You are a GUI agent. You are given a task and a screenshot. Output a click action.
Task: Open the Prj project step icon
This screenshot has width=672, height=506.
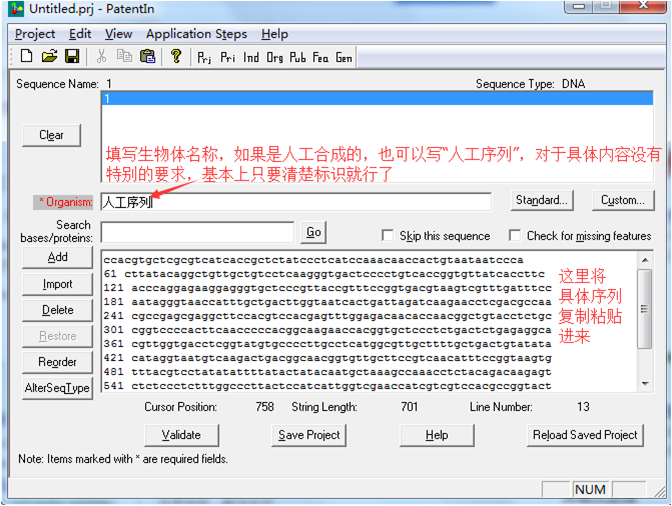pyautogui.click(x=205, y=57)
